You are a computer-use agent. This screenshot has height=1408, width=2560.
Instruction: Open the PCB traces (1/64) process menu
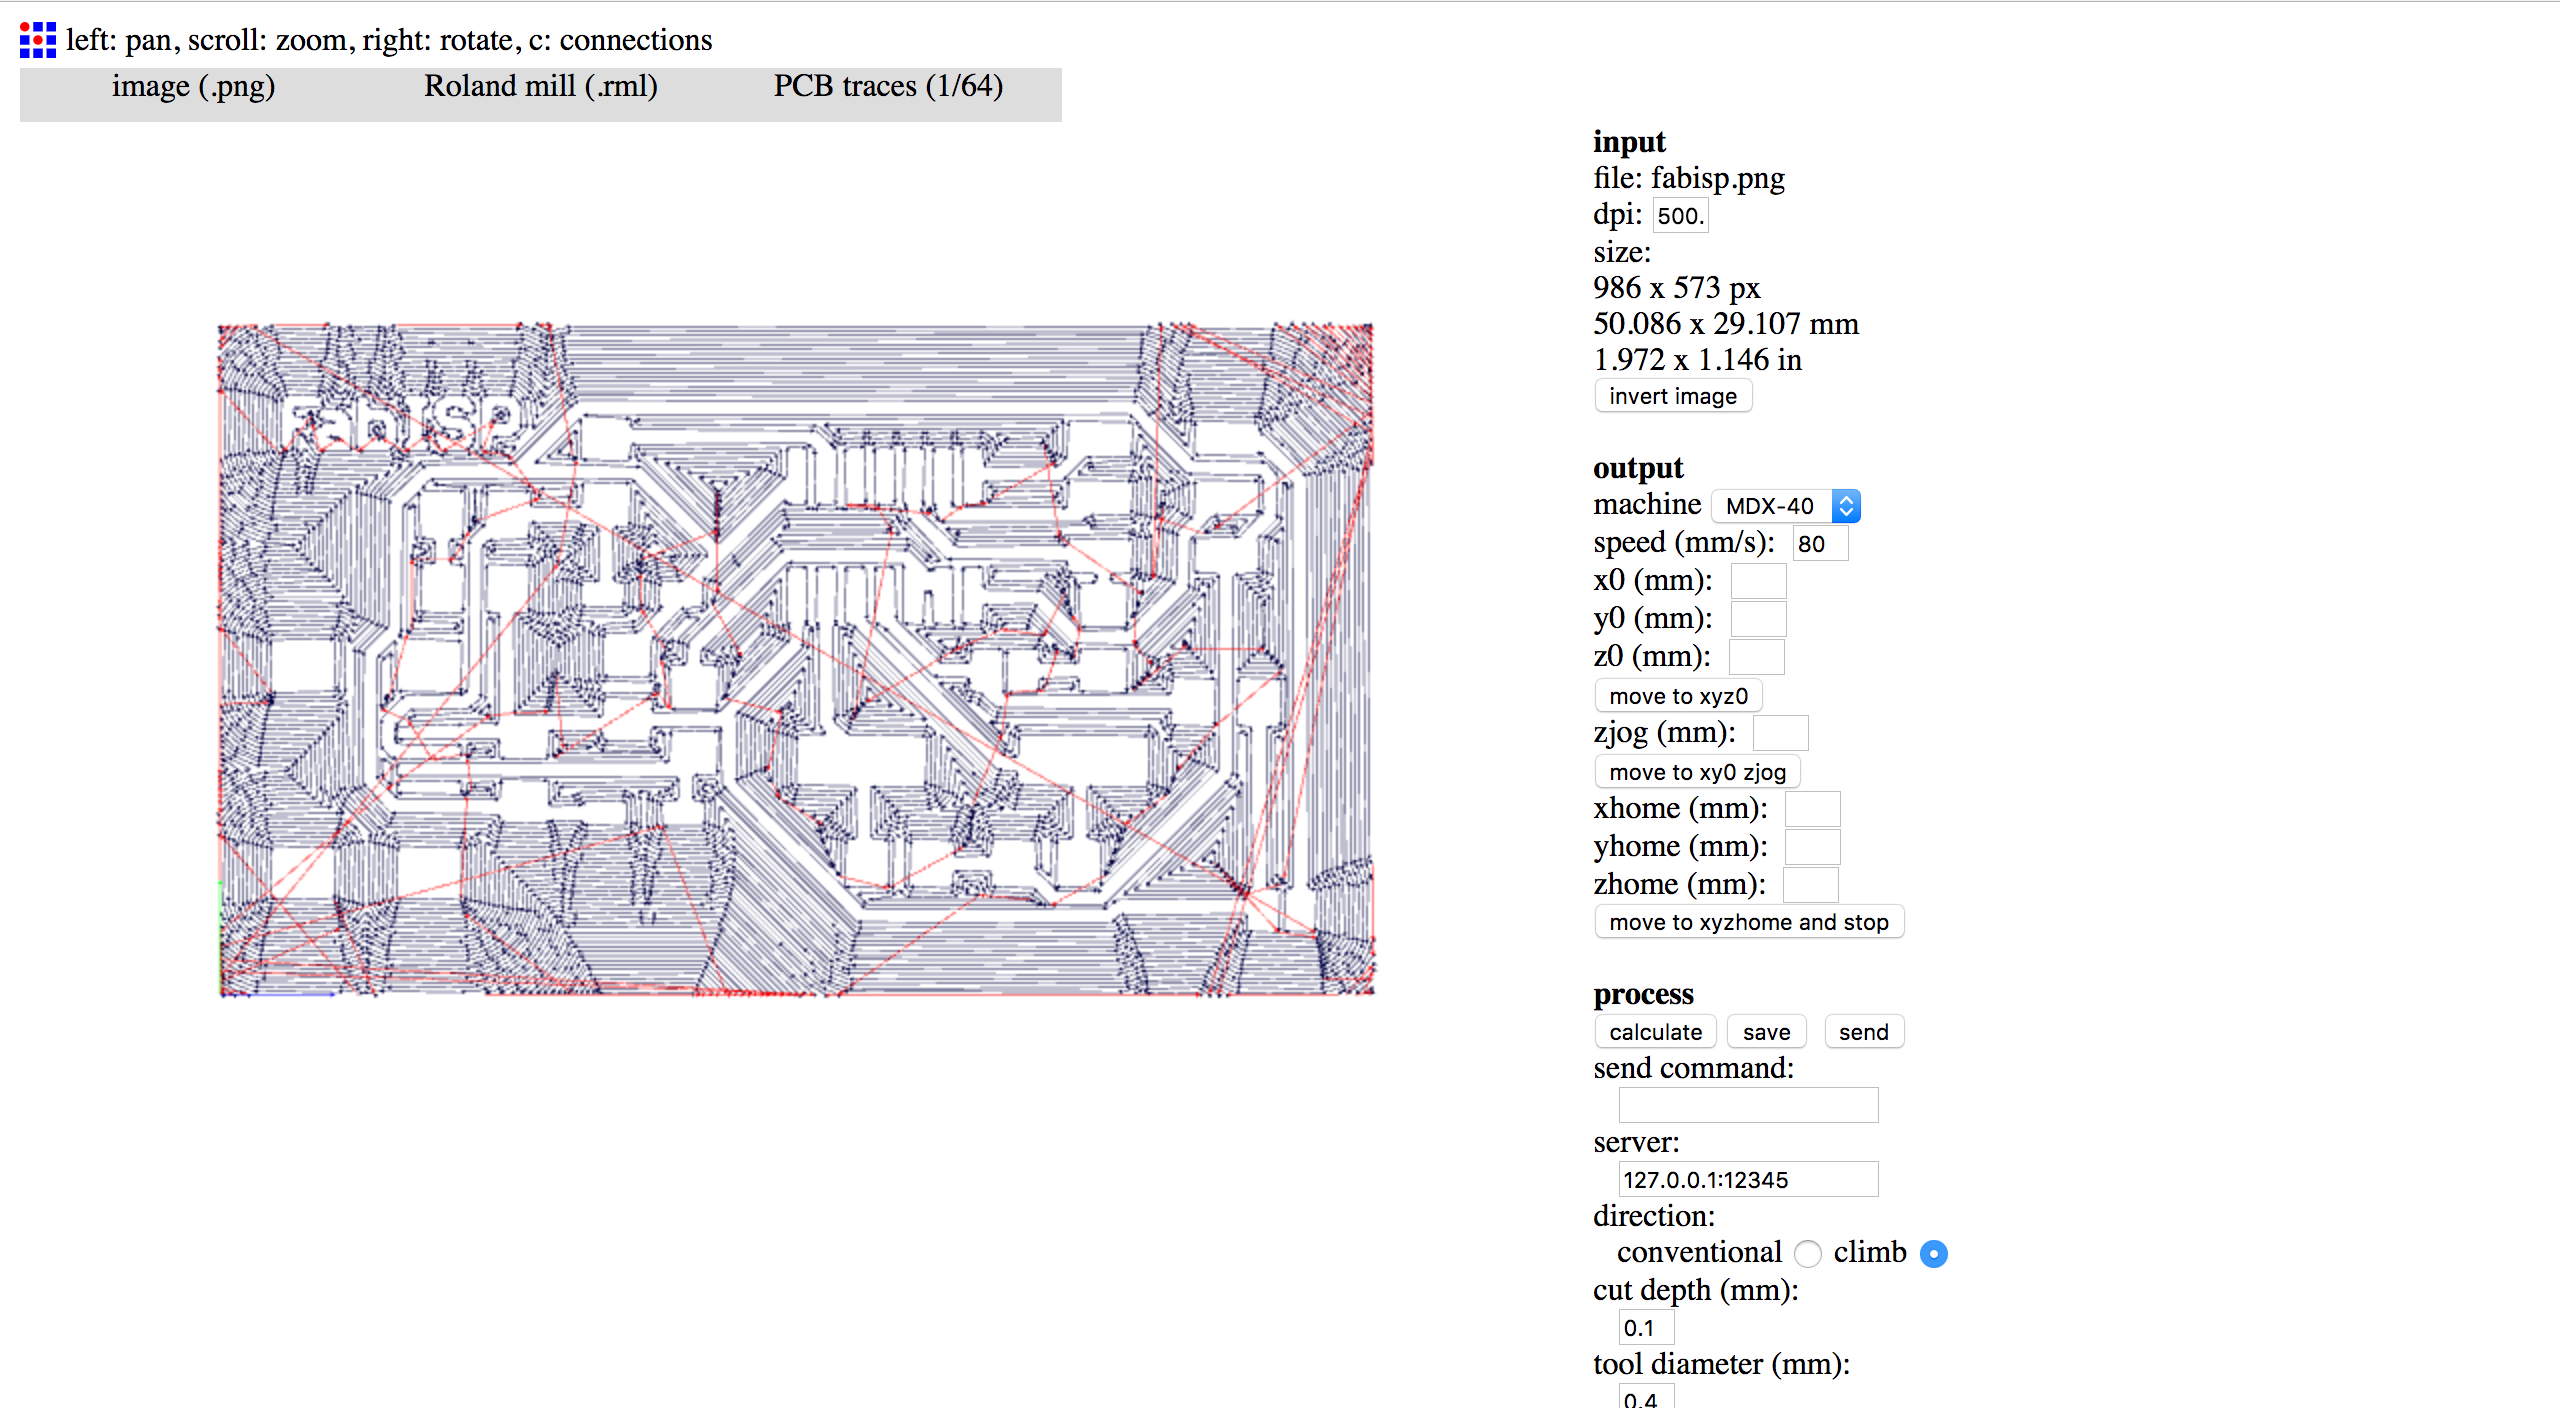(887, 87)
